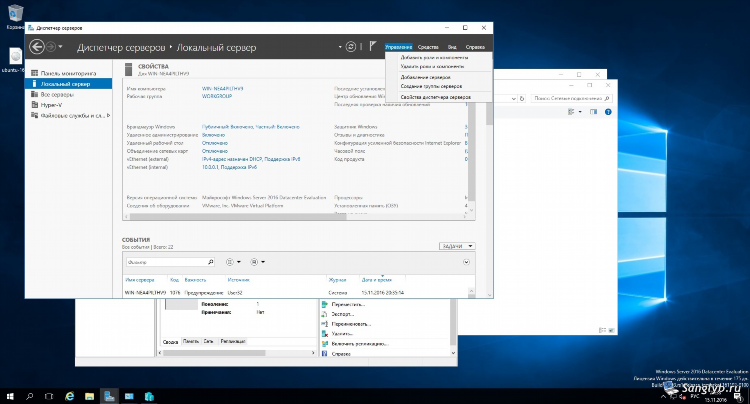
Task: Open NIC teaming Отключено link
Action: (x=214, y=151)
